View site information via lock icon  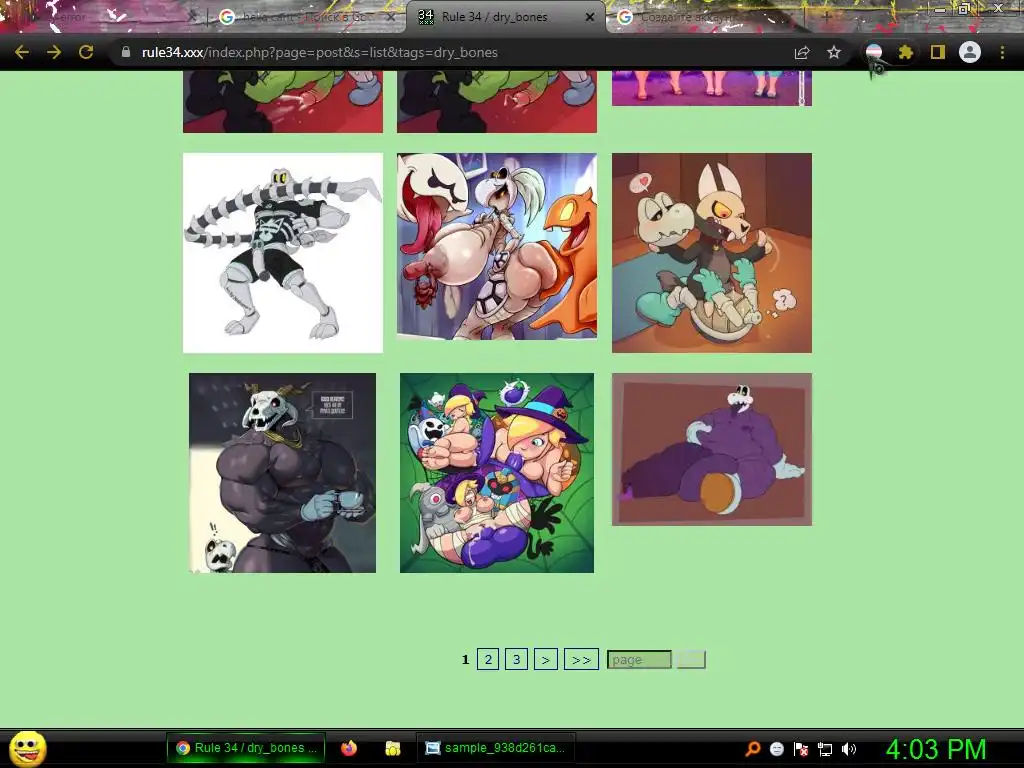pyautogui.click(x=126, y=52)
